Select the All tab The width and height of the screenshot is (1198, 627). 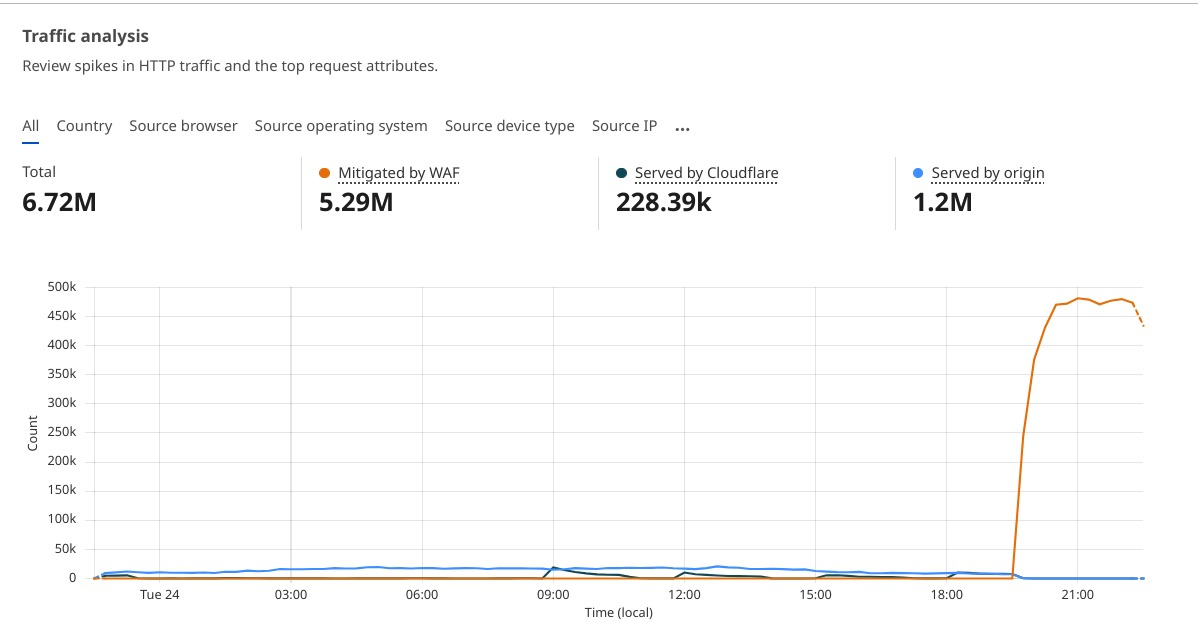tap(31, 126)
